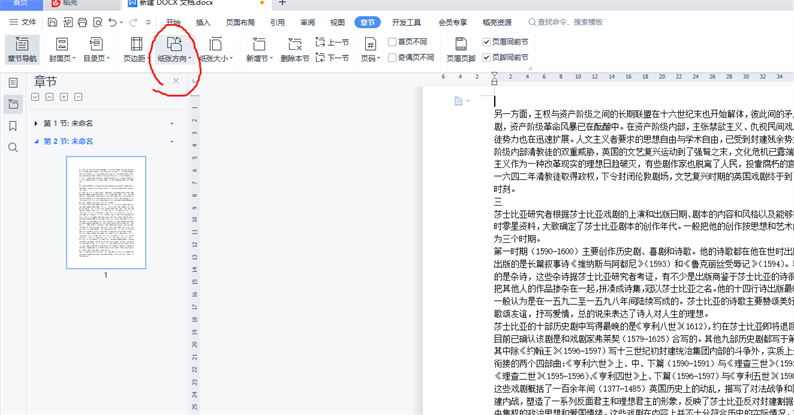Switch to the 页面布局 ribbon tab
Viewport: 794px width, 415px height.
[x=239, y=21]
